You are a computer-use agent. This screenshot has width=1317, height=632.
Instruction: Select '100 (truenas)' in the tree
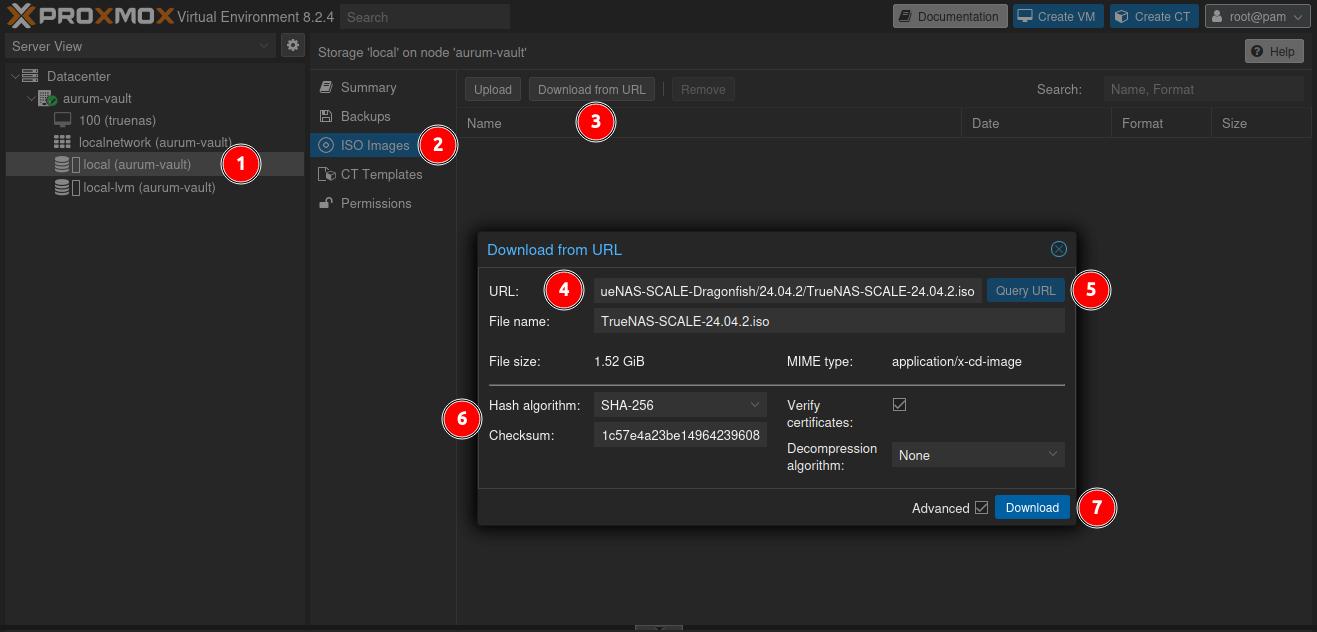[155, 120]
